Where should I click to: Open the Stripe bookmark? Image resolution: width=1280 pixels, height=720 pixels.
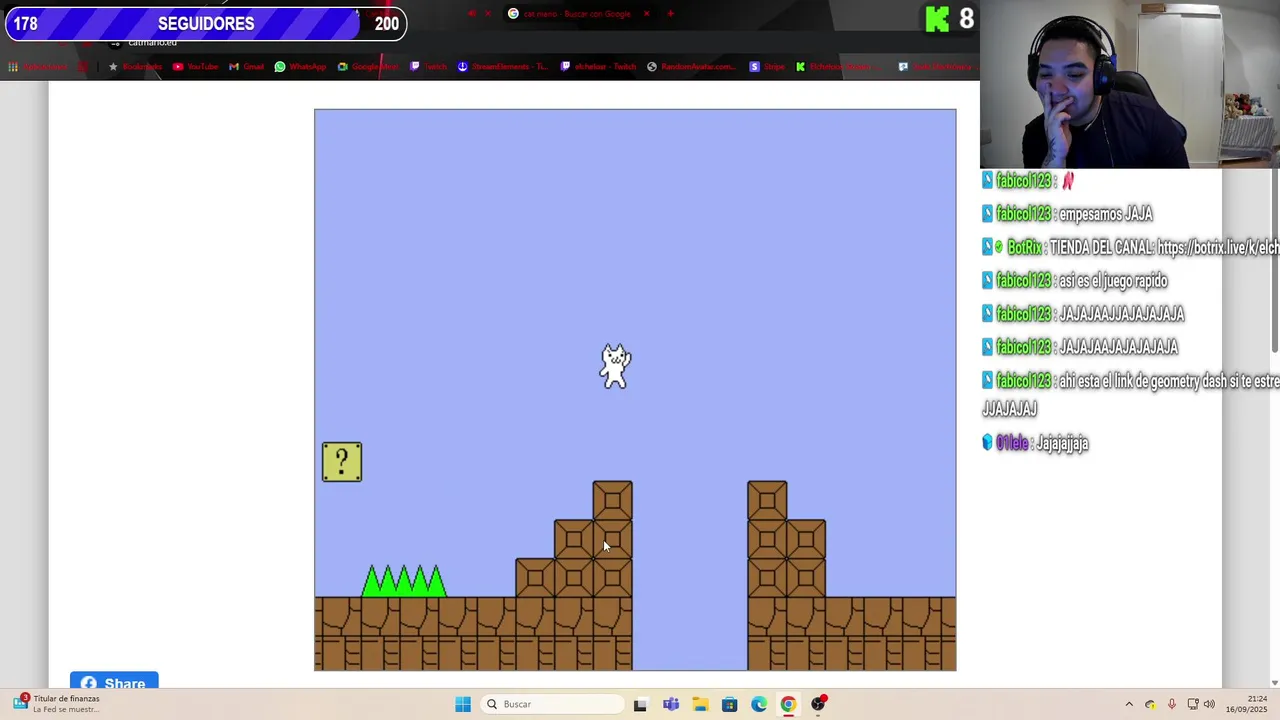pos(769,67)
